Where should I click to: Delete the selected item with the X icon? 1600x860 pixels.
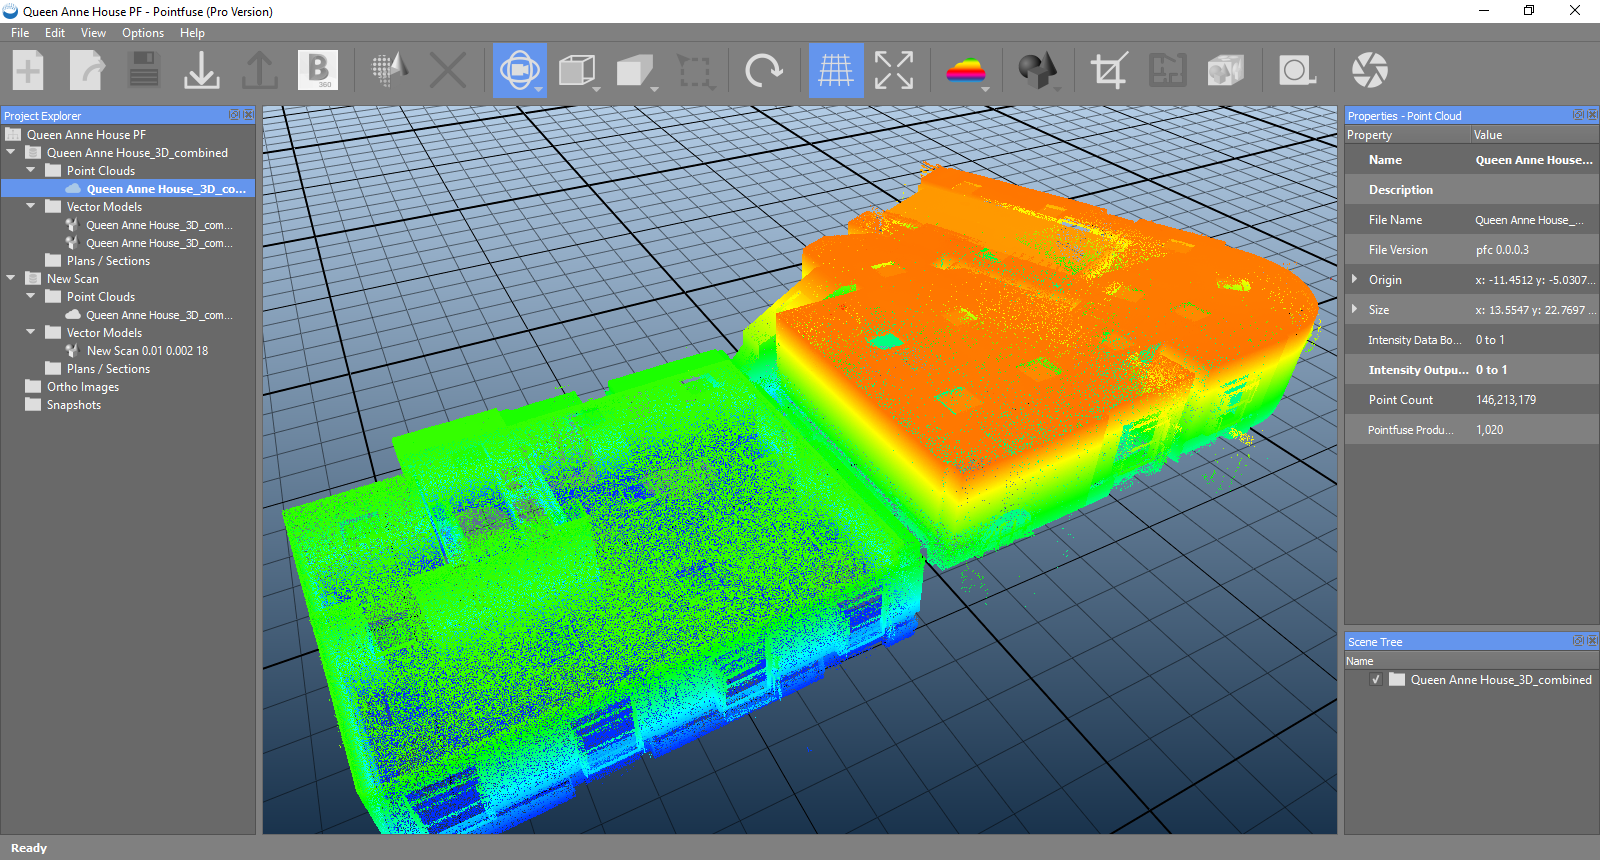(448, 70)
